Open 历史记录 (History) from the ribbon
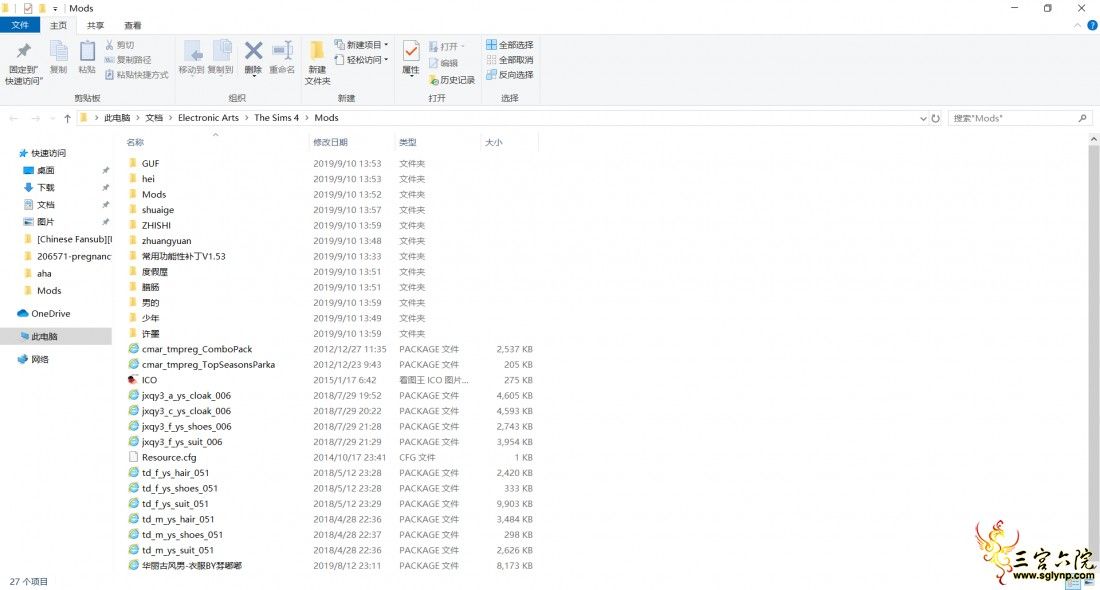Screen dimensions: 1100x590 click(452, 80)
